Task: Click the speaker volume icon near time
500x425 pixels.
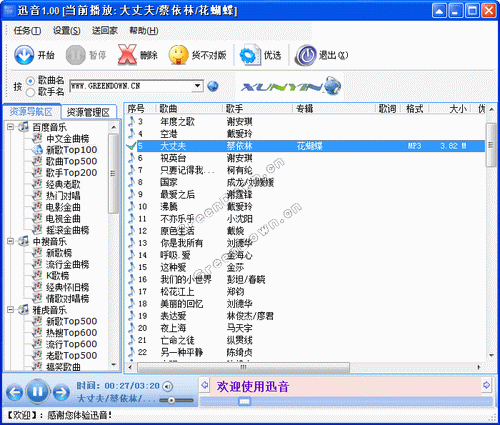Action: point(167,386)
